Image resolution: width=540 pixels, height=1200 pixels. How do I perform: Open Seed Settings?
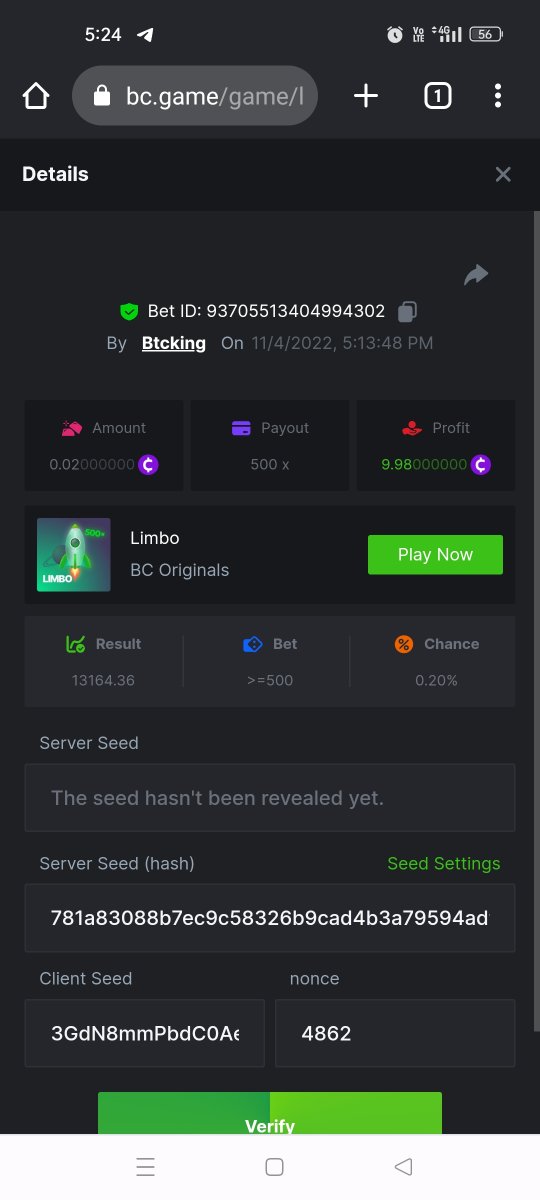click(444, 864)
